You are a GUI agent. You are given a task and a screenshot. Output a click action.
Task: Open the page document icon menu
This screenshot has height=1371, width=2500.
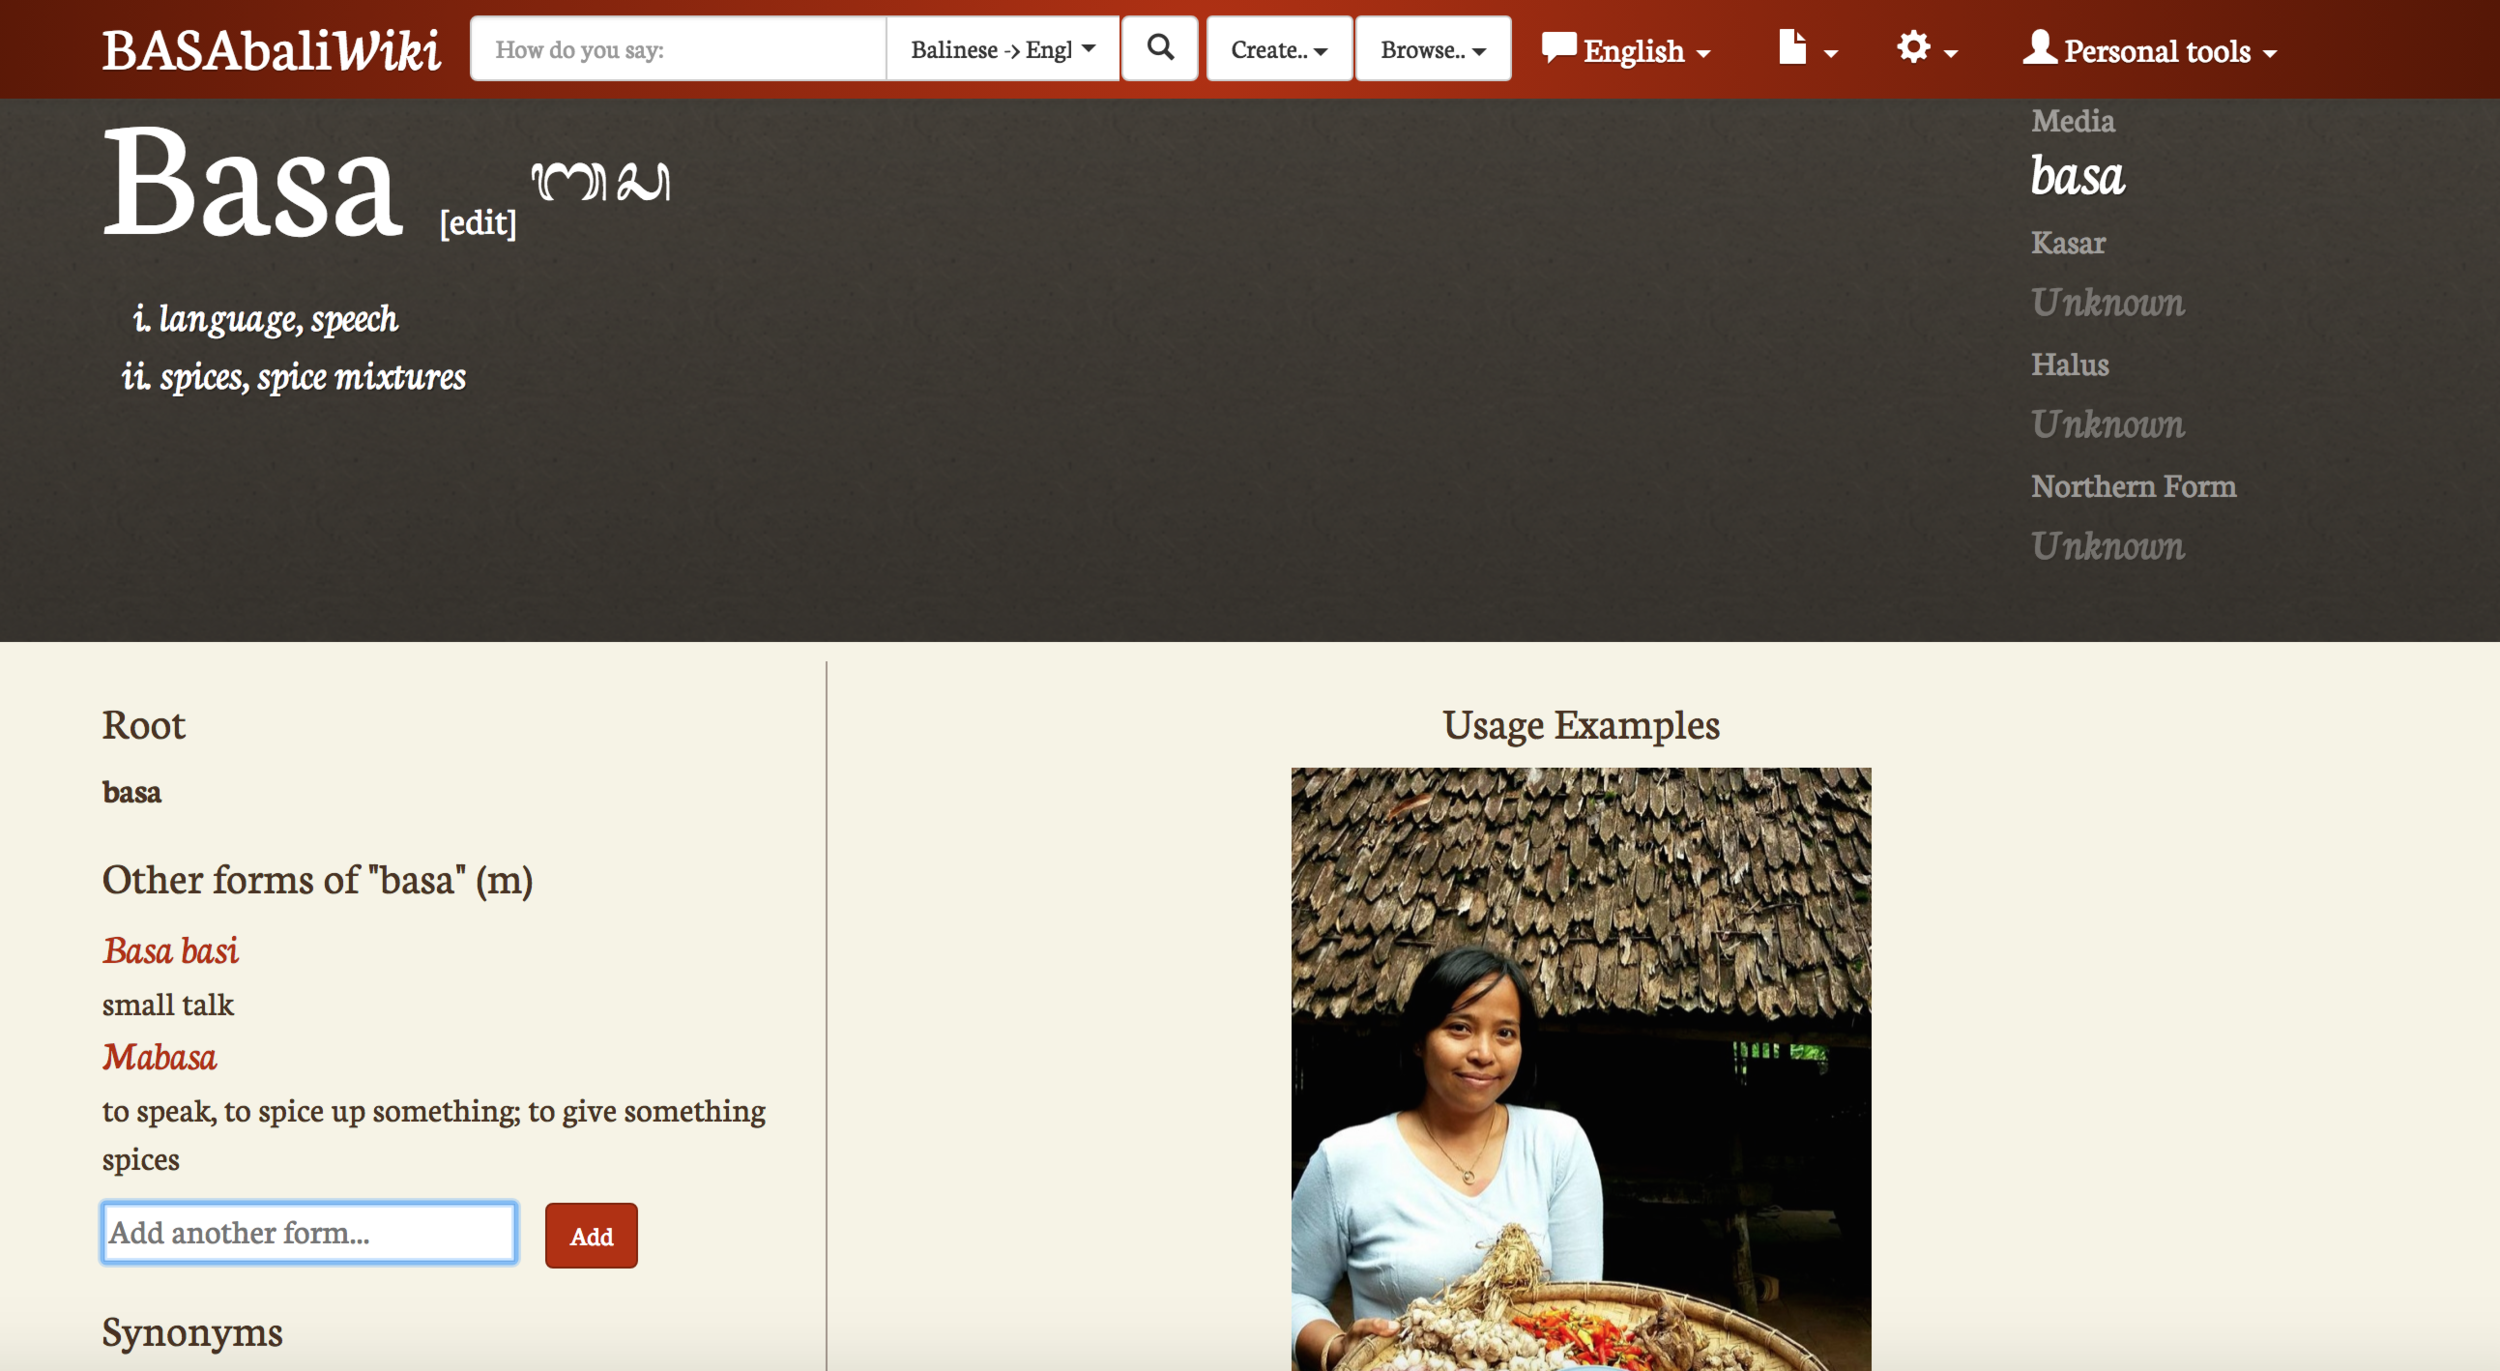coord(1807,49)
